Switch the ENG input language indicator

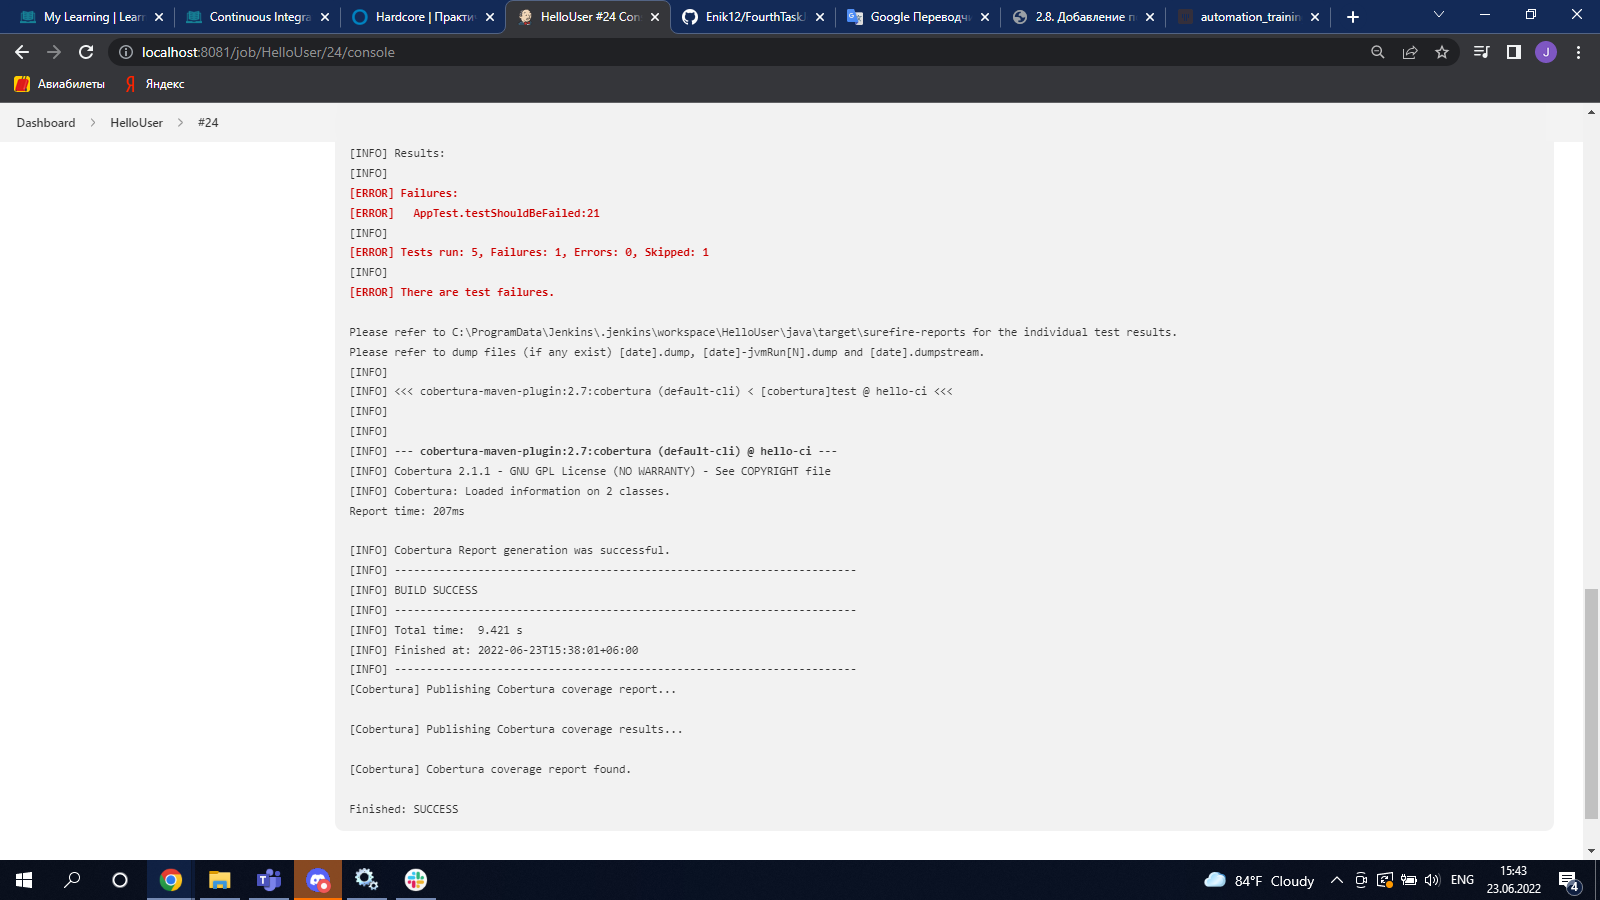click(1462, 880)
